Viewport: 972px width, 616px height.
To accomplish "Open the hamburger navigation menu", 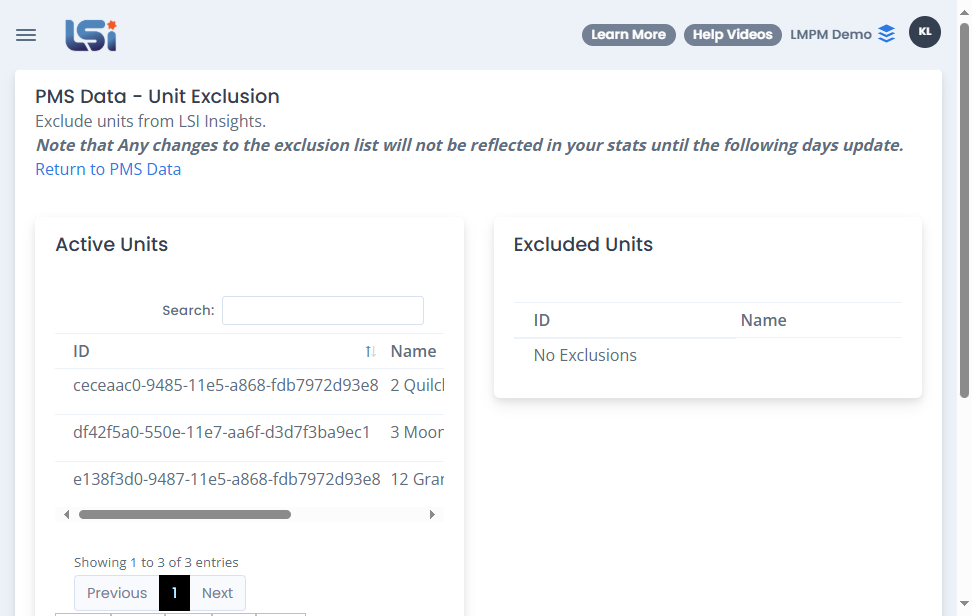I will click(26, 35).
